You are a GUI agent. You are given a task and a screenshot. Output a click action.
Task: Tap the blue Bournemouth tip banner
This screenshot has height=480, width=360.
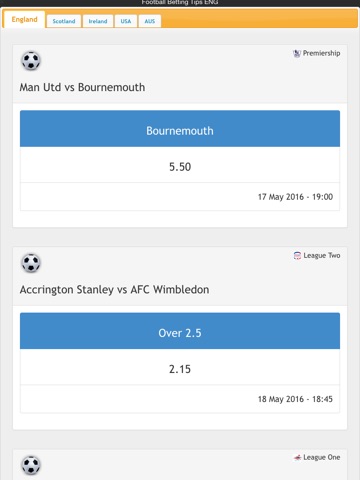[x=180, y=129]
